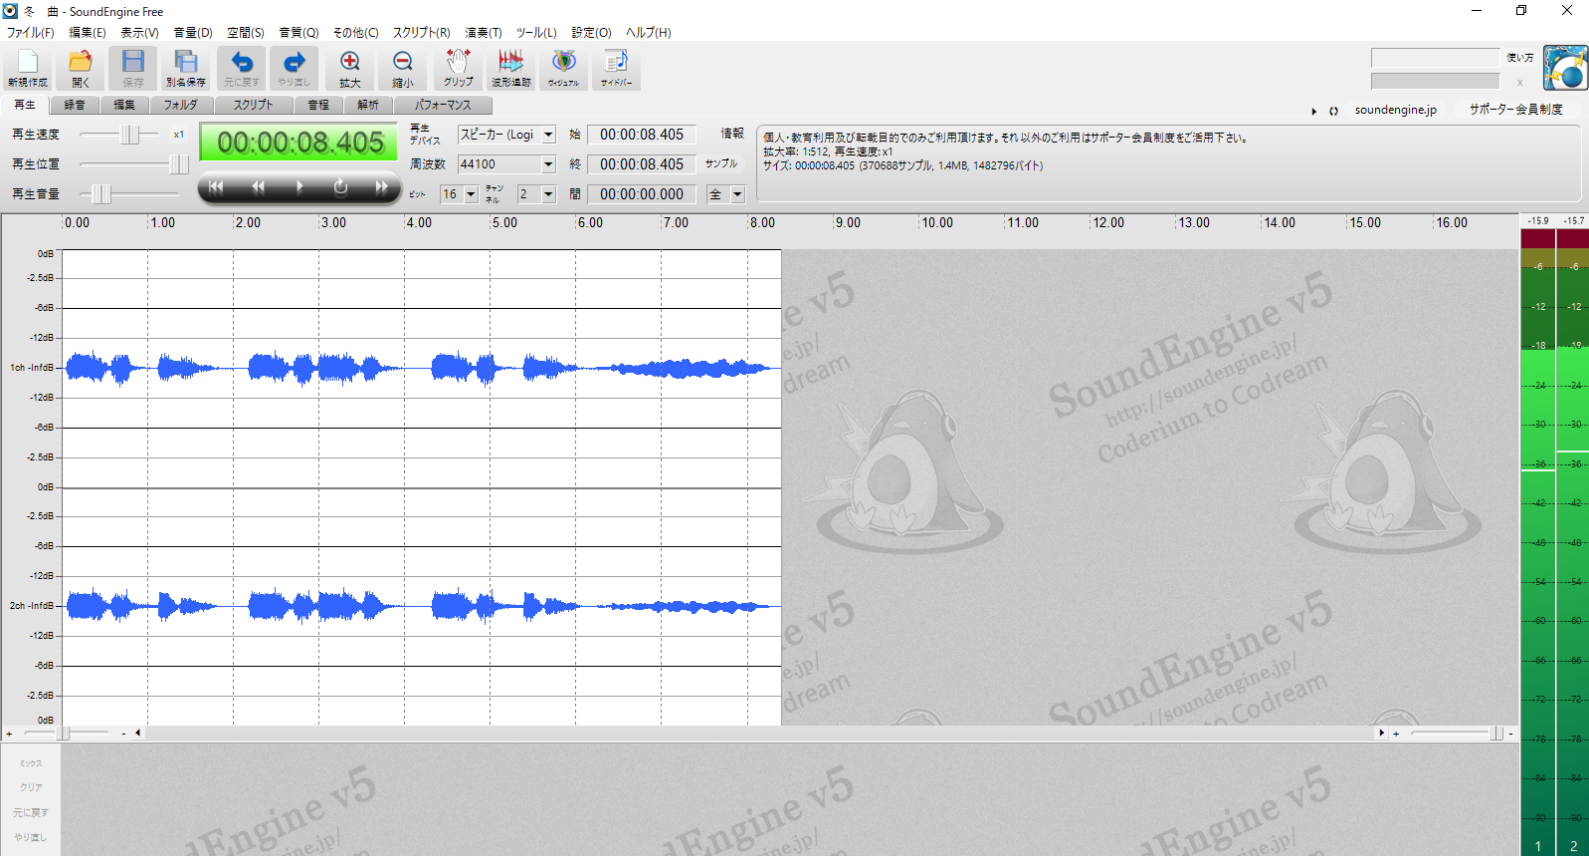Click the 始 start time field
Screen dimensions: 1589x856
(x=642, y=135)
